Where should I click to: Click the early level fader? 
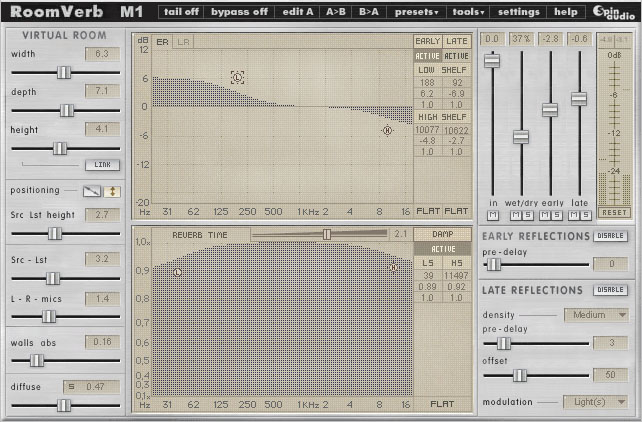tap(550, 110)
